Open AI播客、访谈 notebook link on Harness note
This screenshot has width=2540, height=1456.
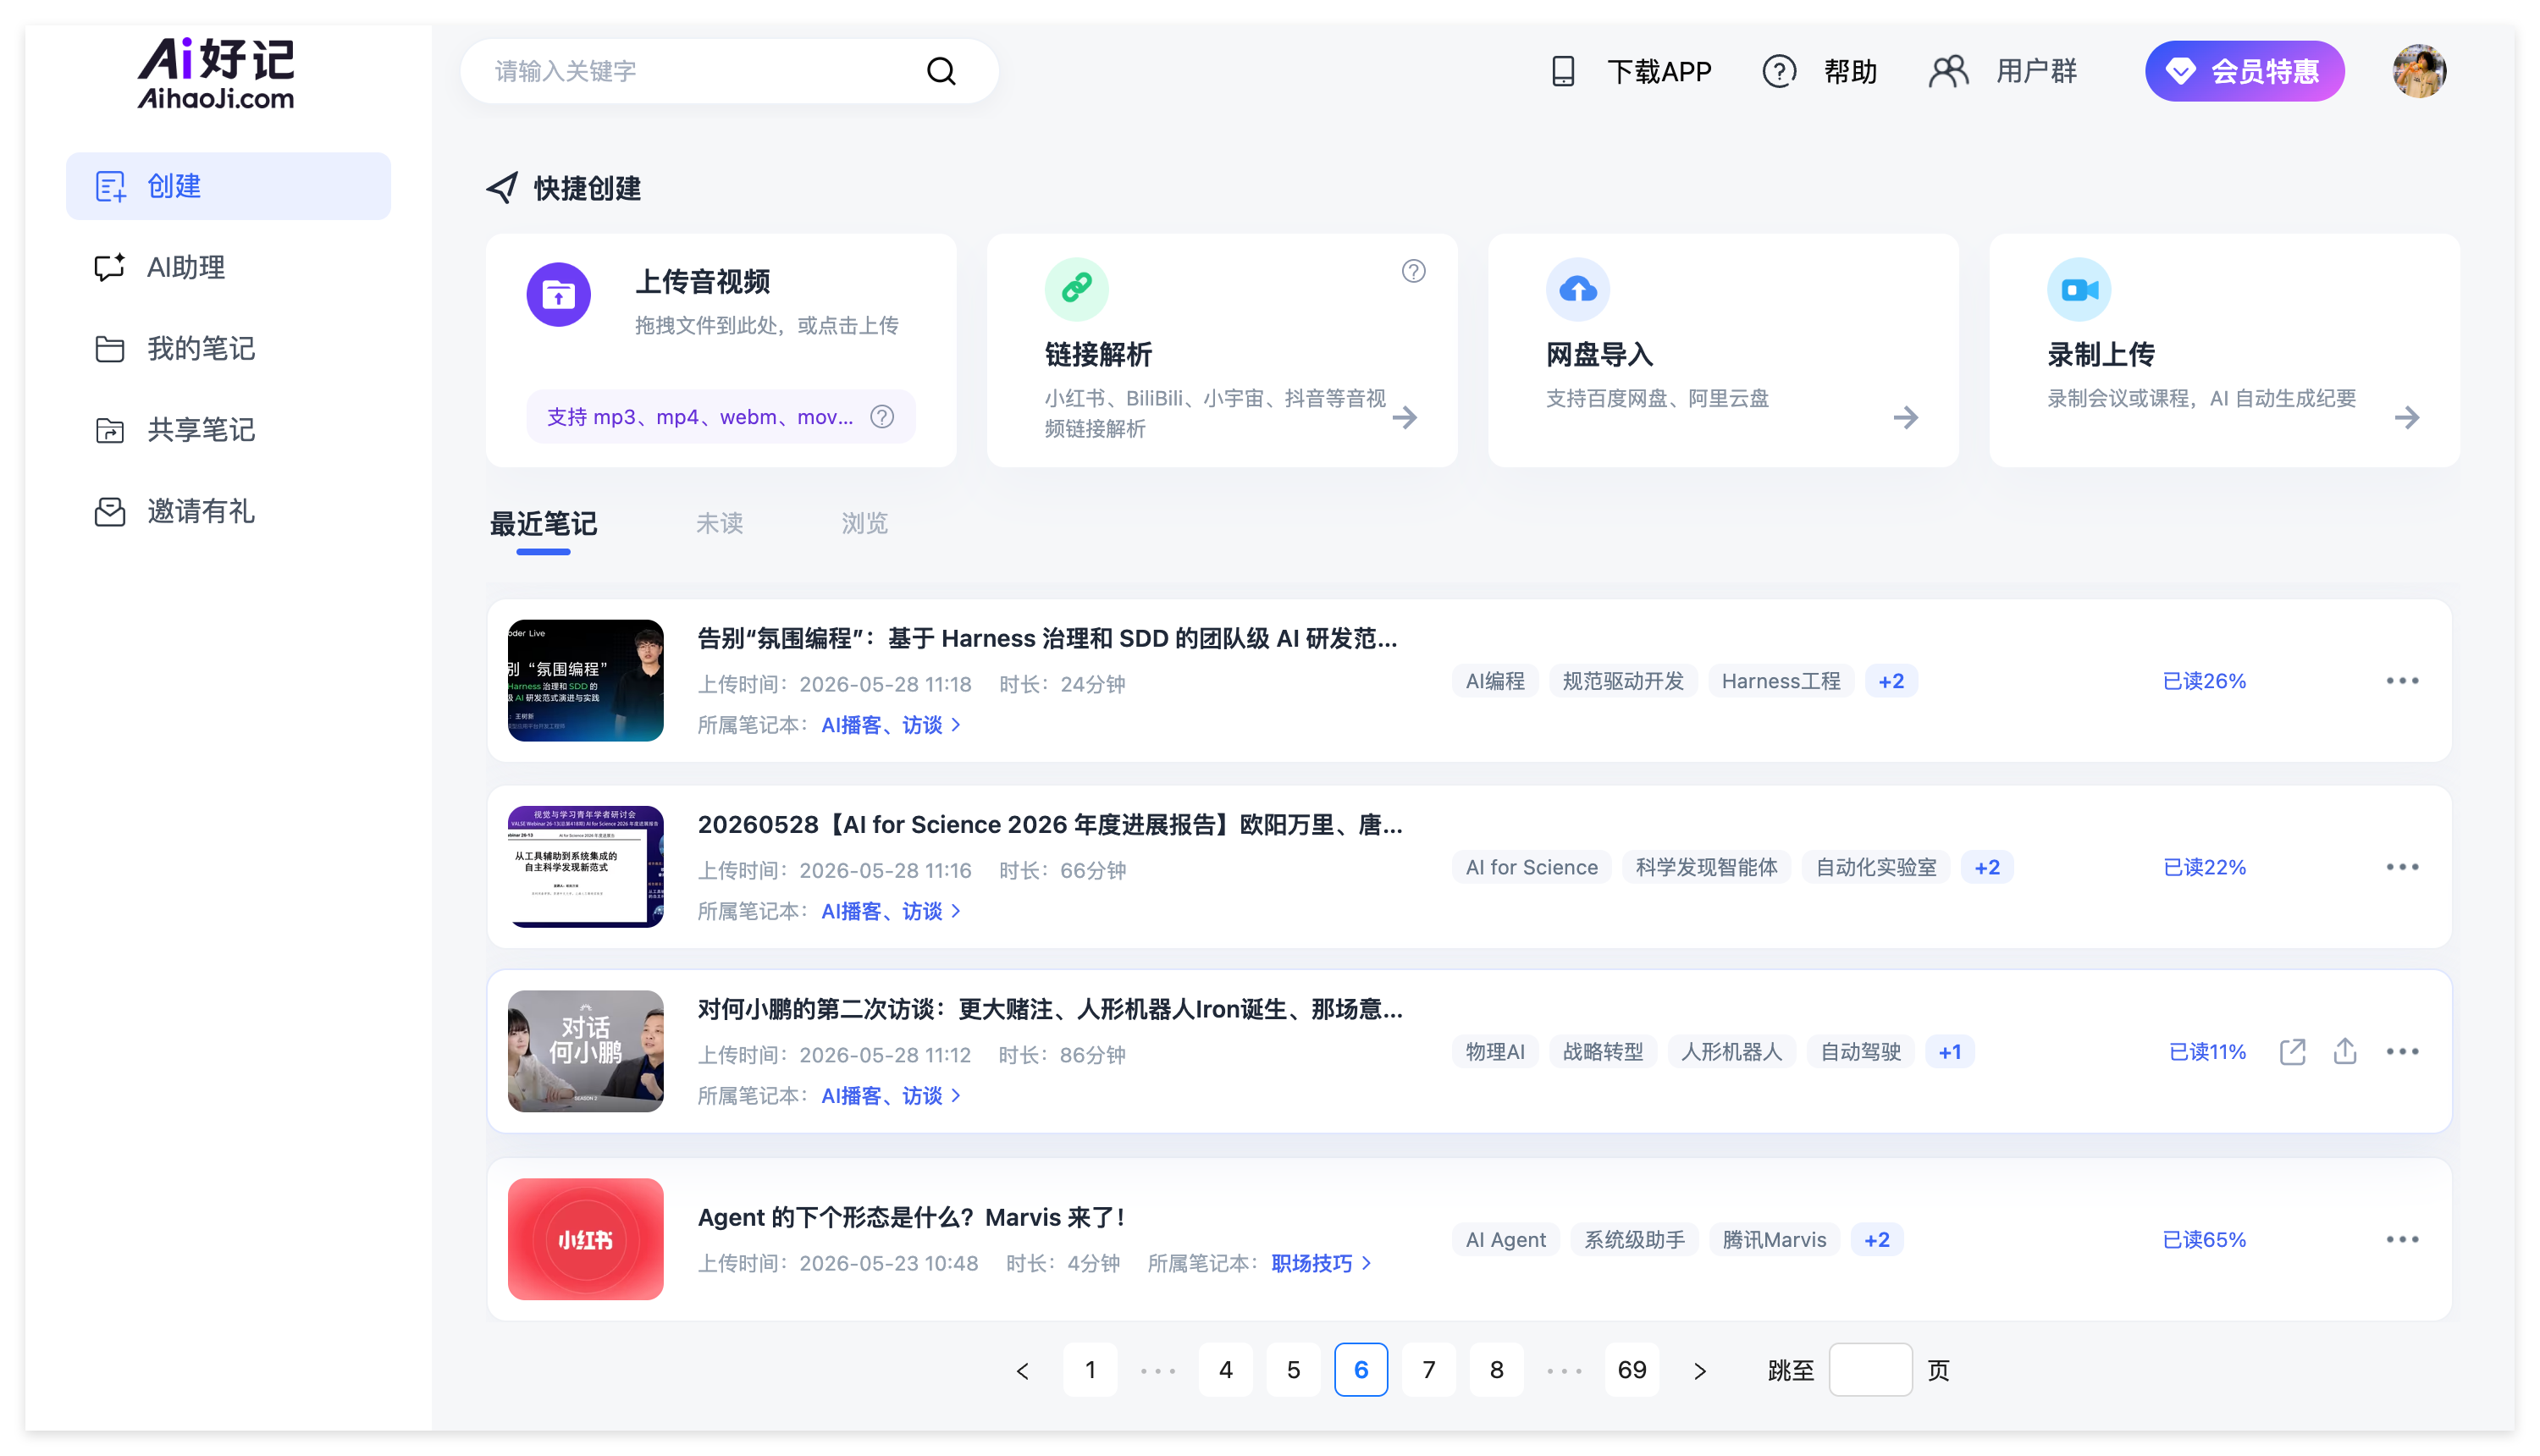point(890,725)
